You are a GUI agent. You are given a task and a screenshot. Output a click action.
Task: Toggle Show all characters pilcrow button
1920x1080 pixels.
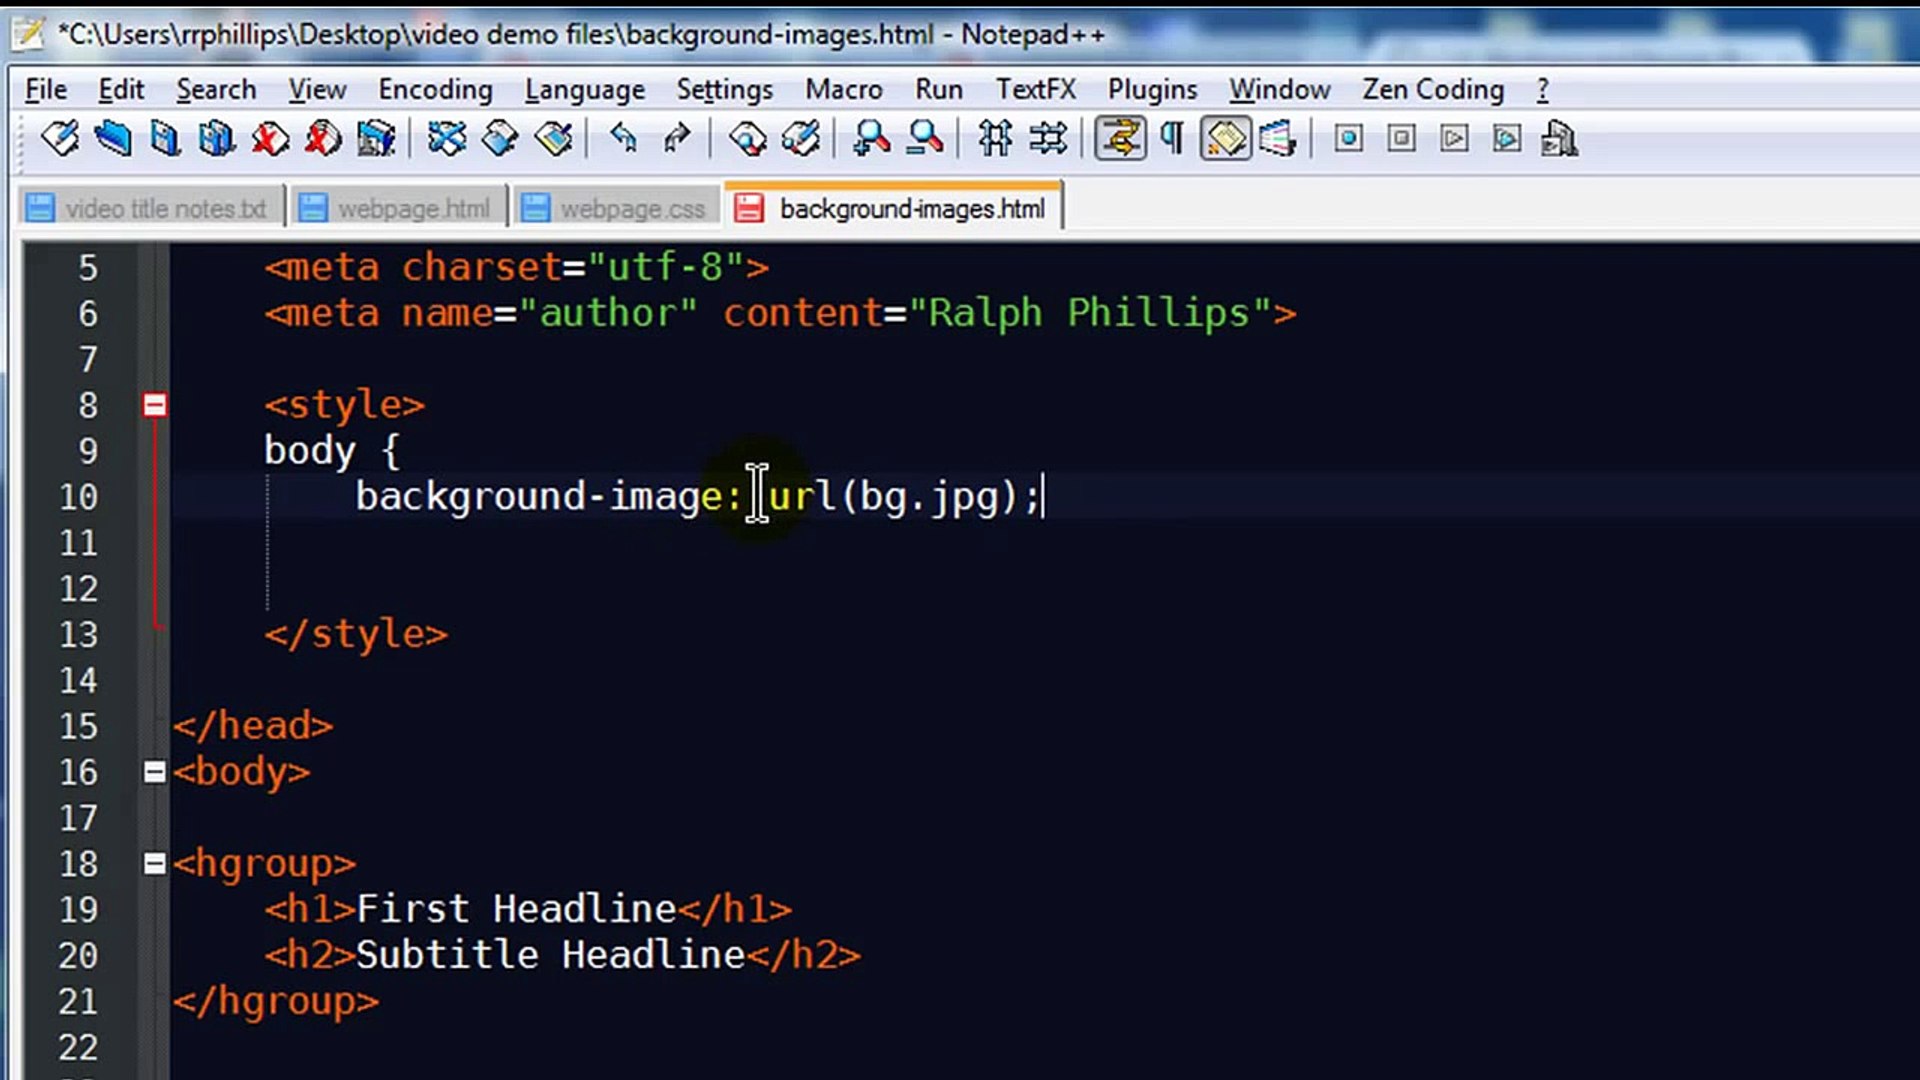1172,139
